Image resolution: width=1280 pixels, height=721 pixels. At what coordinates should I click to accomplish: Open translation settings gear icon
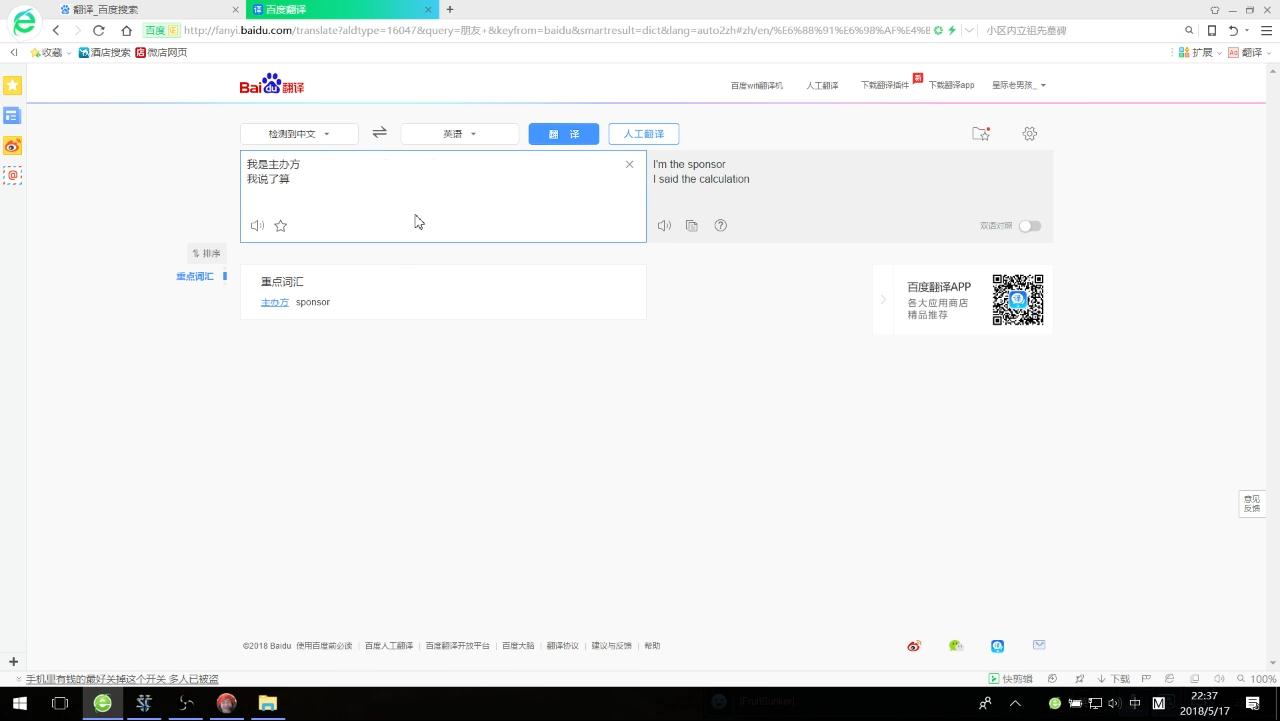tap(1029, 134)
